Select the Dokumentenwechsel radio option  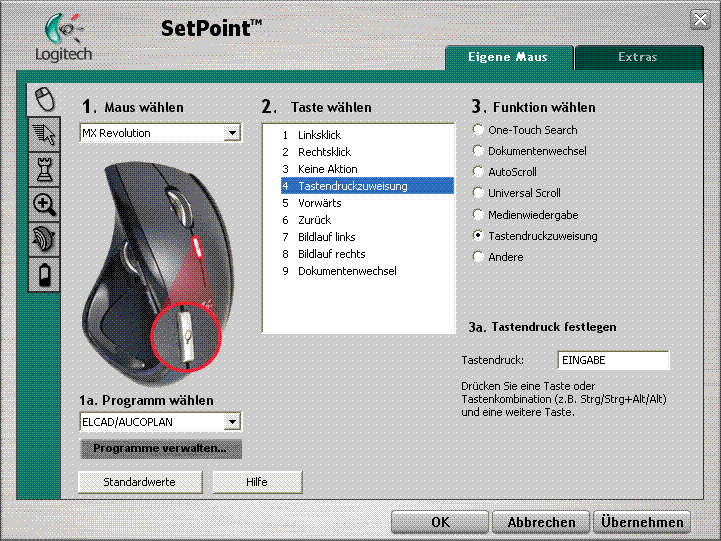coord(530,151)
